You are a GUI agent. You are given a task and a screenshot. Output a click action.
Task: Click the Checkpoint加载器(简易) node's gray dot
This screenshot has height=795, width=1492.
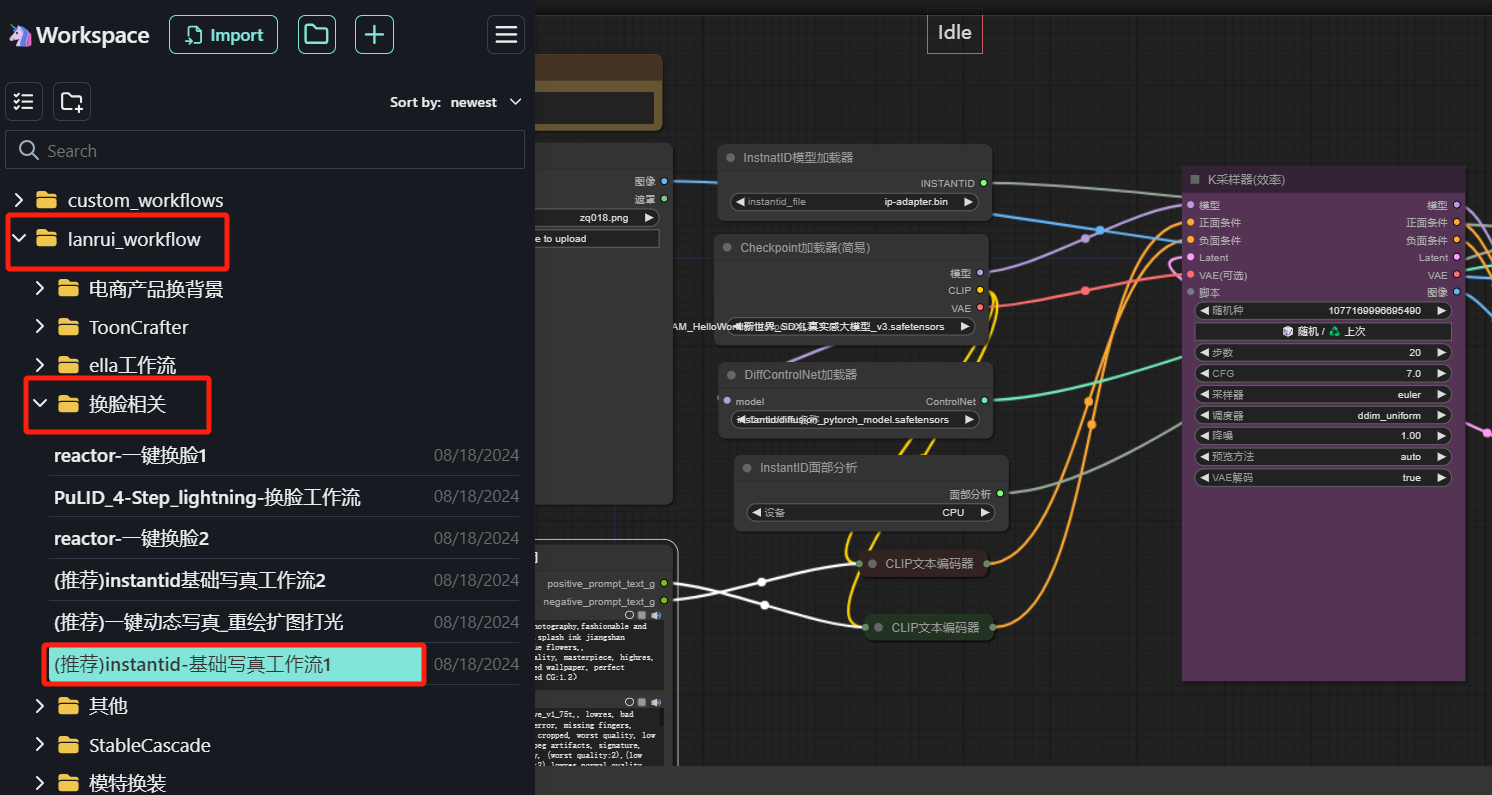(727, 247)
